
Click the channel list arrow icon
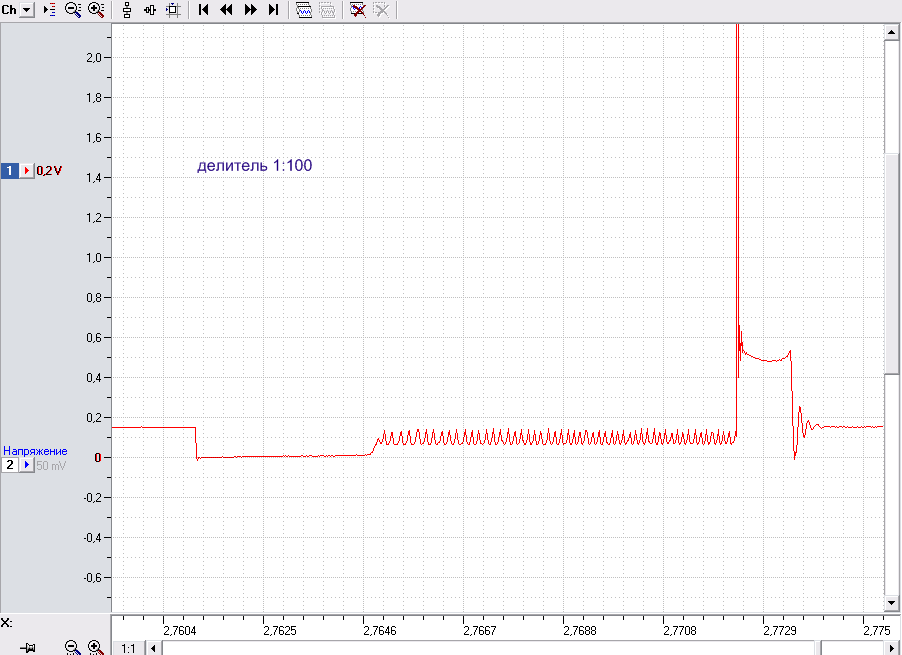[49, 10]
